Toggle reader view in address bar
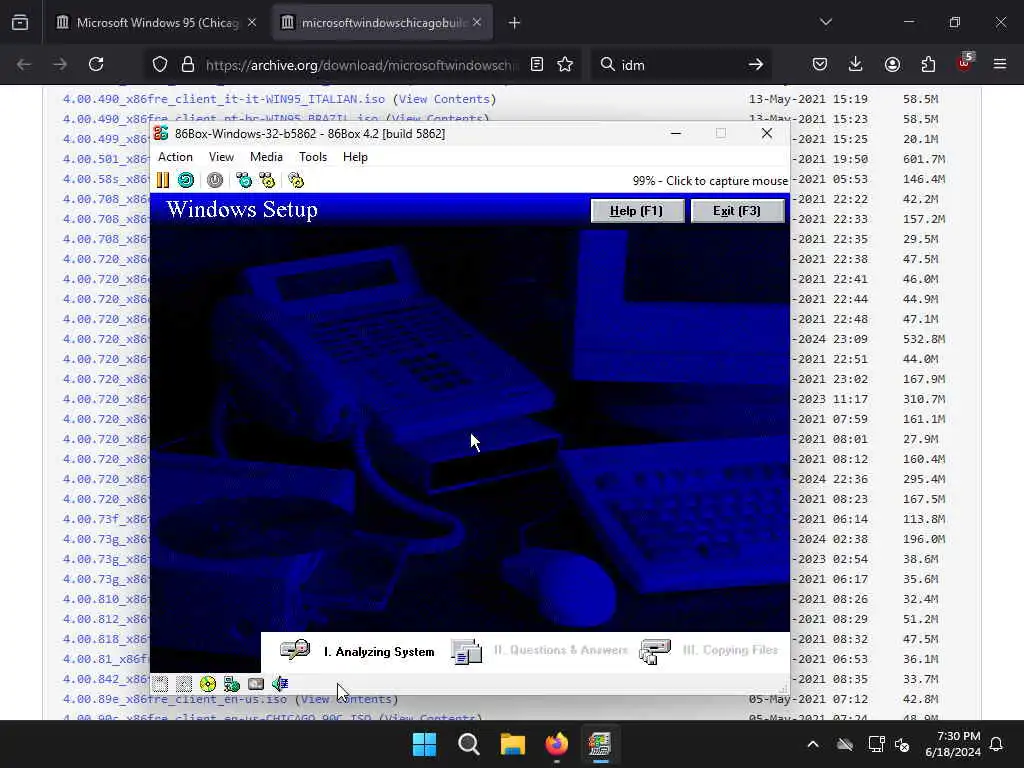1024x768 pixels. point(537,64)
